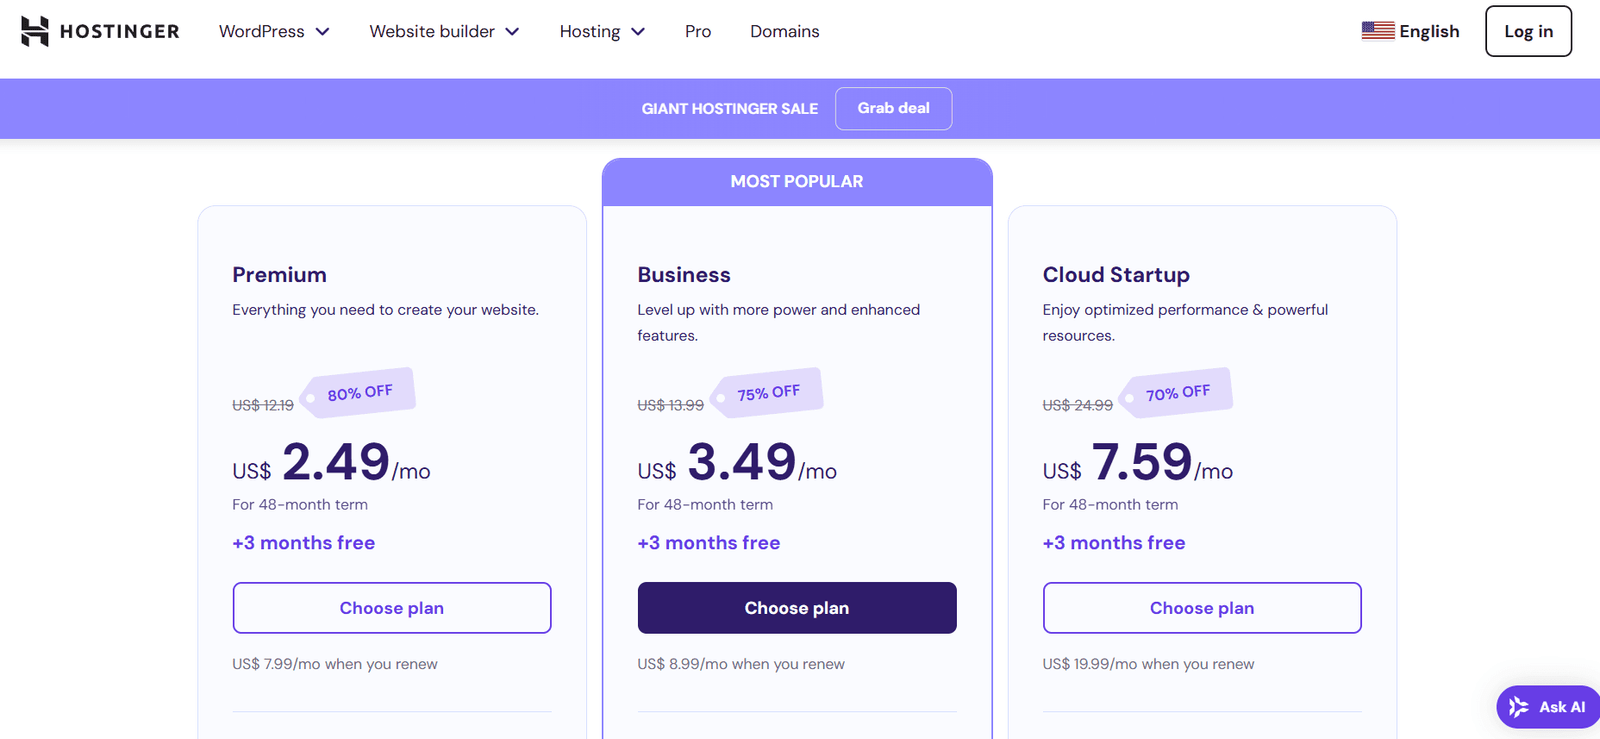1600x739 pixels.
Task: Expand the Website builder dropdown menu
Action: (444, 31)
